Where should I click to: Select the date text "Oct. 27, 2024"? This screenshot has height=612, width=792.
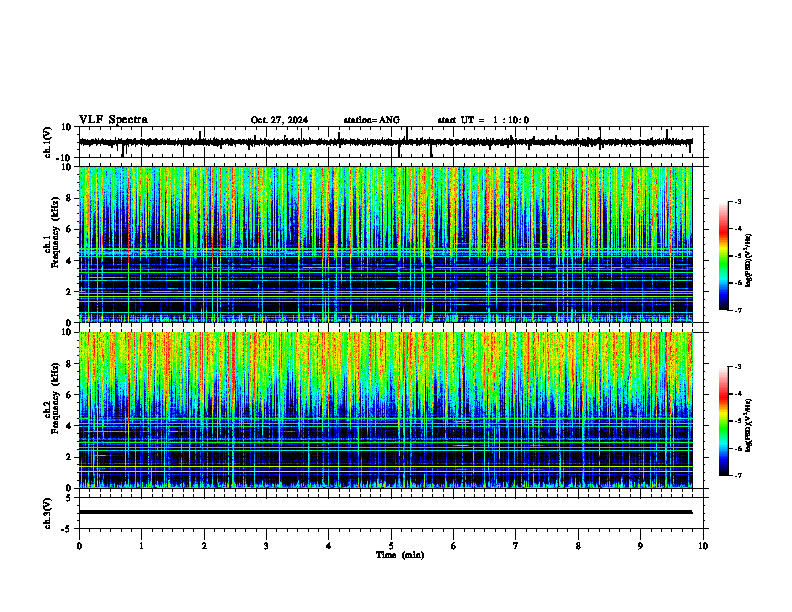[279, 120]
